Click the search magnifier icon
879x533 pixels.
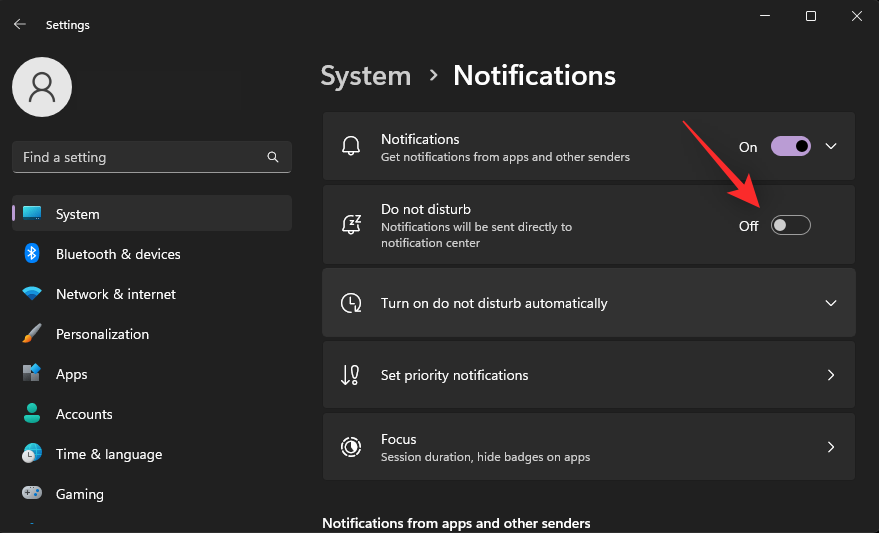[x=273, y=157]
